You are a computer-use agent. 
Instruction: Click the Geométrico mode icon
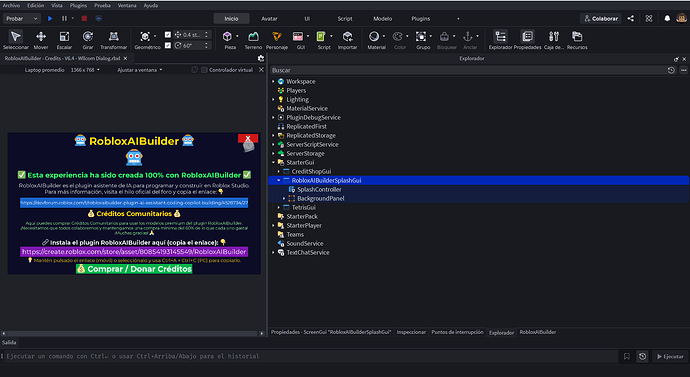point(145,37)
